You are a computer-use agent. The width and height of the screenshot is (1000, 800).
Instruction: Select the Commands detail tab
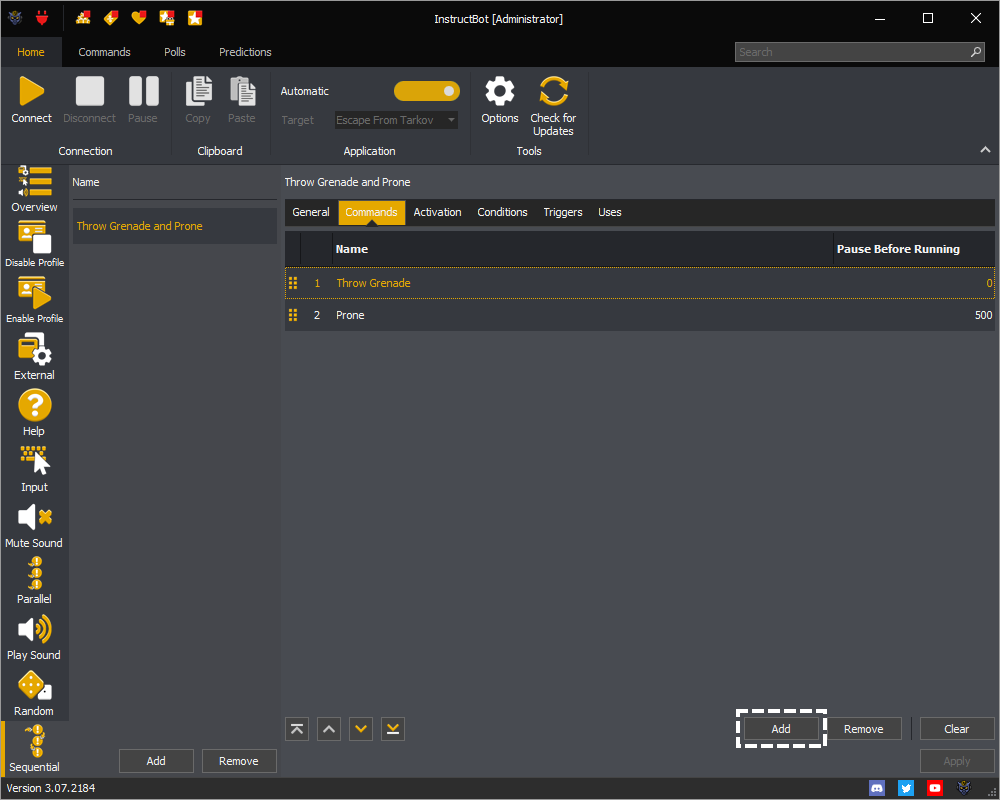pos(371,212)
